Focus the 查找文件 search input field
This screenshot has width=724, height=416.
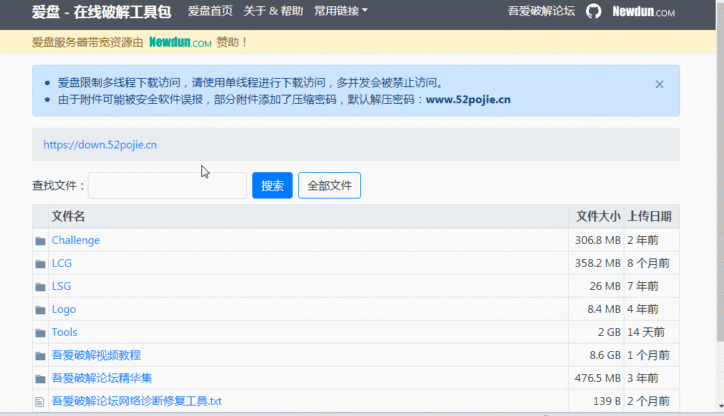167,185
